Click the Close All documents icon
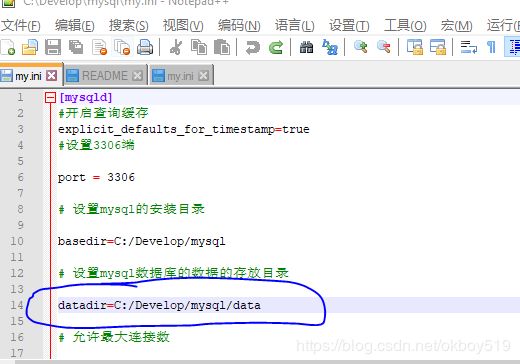The height and width of the screenshot is (364, 520). click(x=122, y=47)
